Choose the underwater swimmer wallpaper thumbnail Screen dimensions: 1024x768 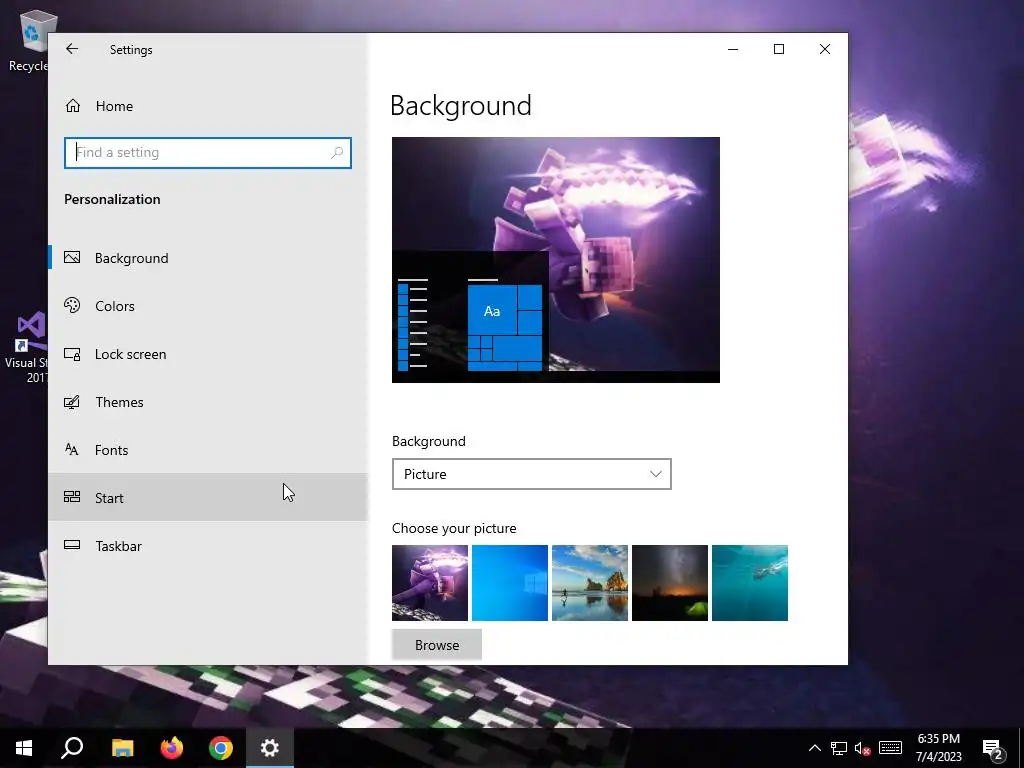point(750,583)
